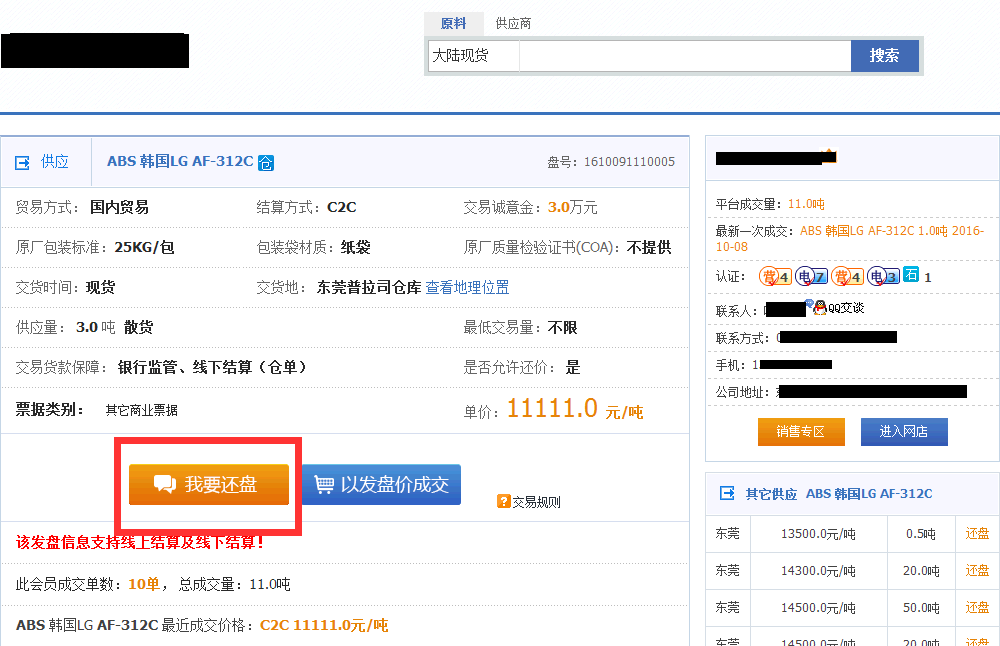Click the 盘号 number 1610091110005
Screen dimensions: 1000x646
tap(629, 162)
